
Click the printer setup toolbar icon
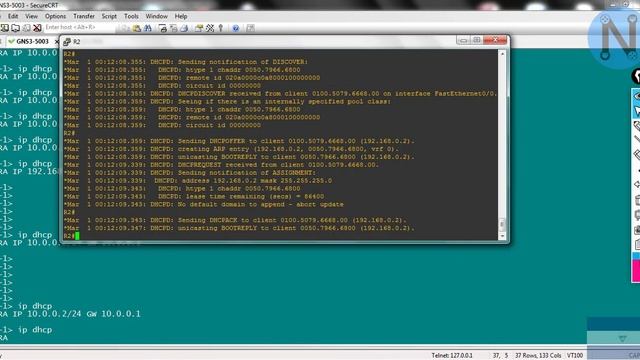[x=184, y=28]
